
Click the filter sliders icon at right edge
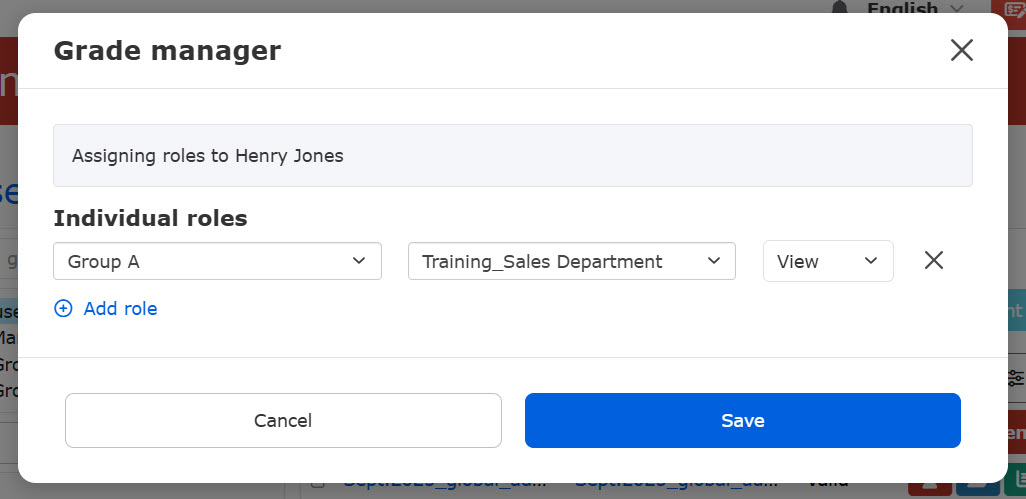(1016, 378)
